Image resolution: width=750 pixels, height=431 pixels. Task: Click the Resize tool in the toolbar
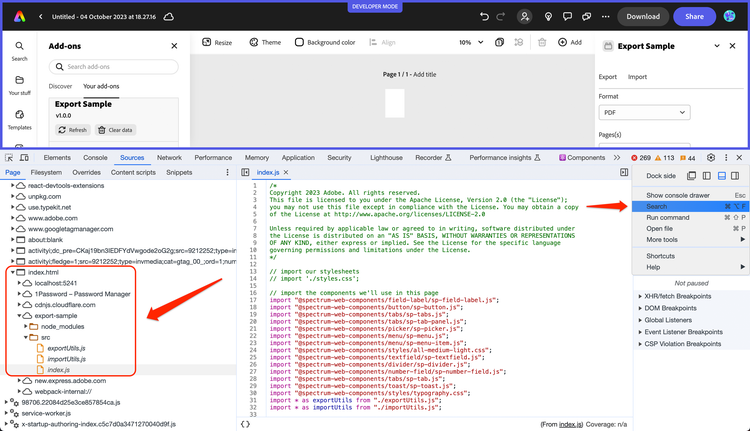(217, 43)
